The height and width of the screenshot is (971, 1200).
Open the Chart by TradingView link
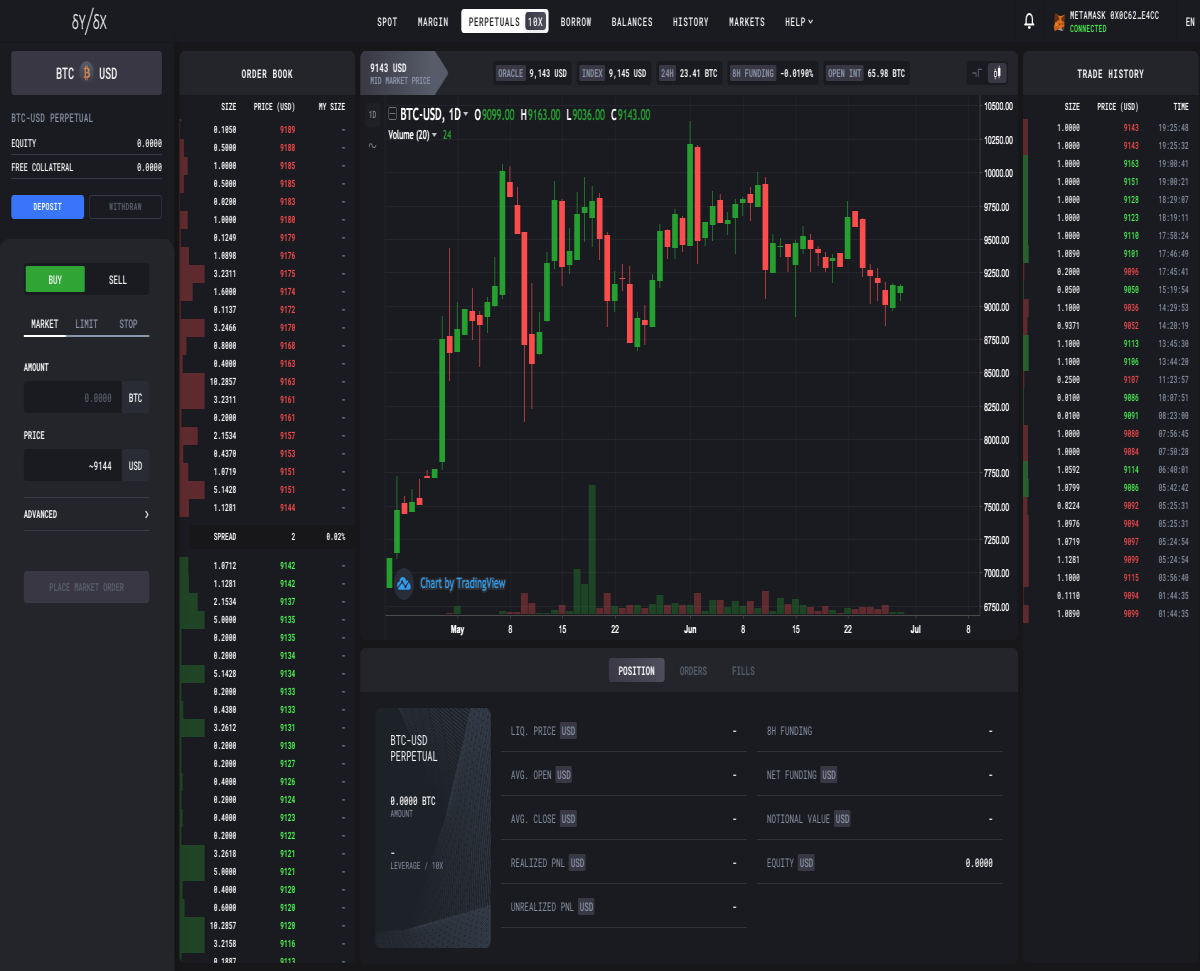[462, 583]
